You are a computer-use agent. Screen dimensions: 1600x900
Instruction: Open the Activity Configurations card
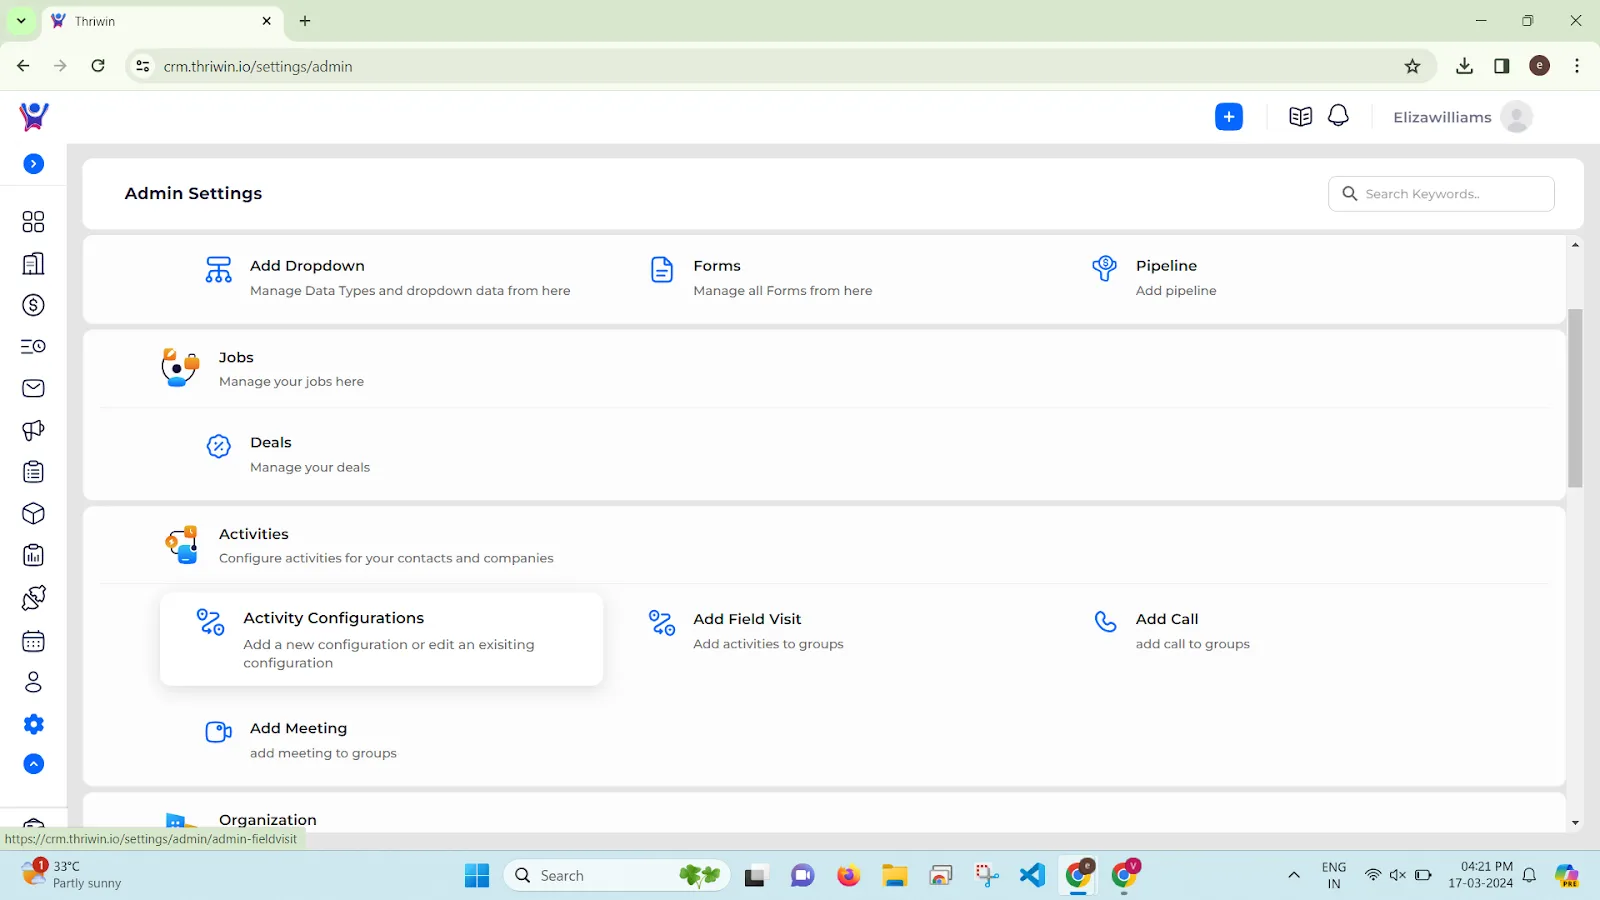click(x=381, y=639)
